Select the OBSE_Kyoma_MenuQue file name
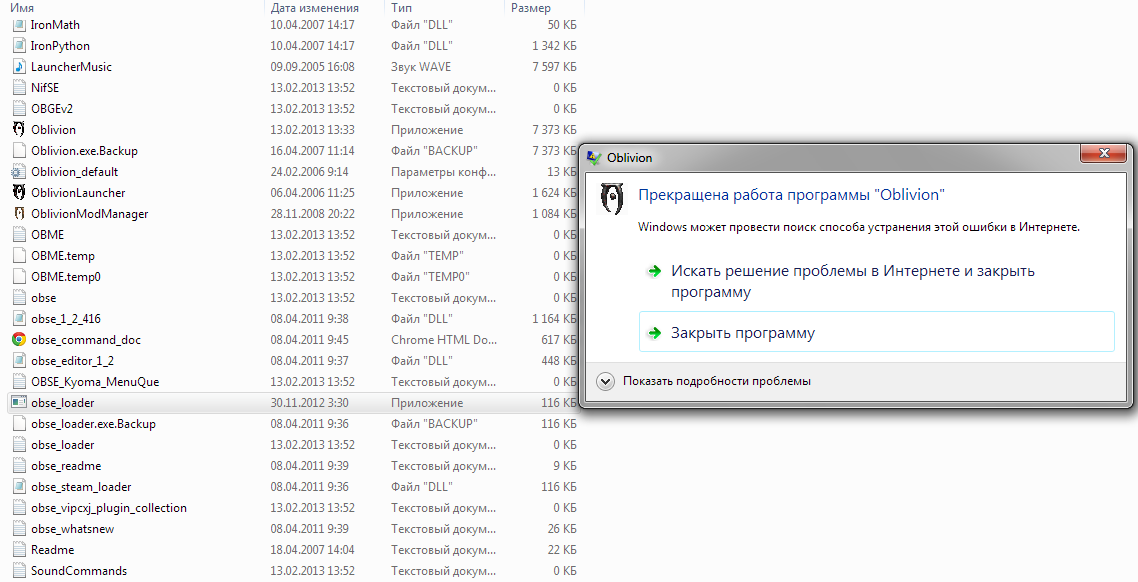 pos(95,382)
